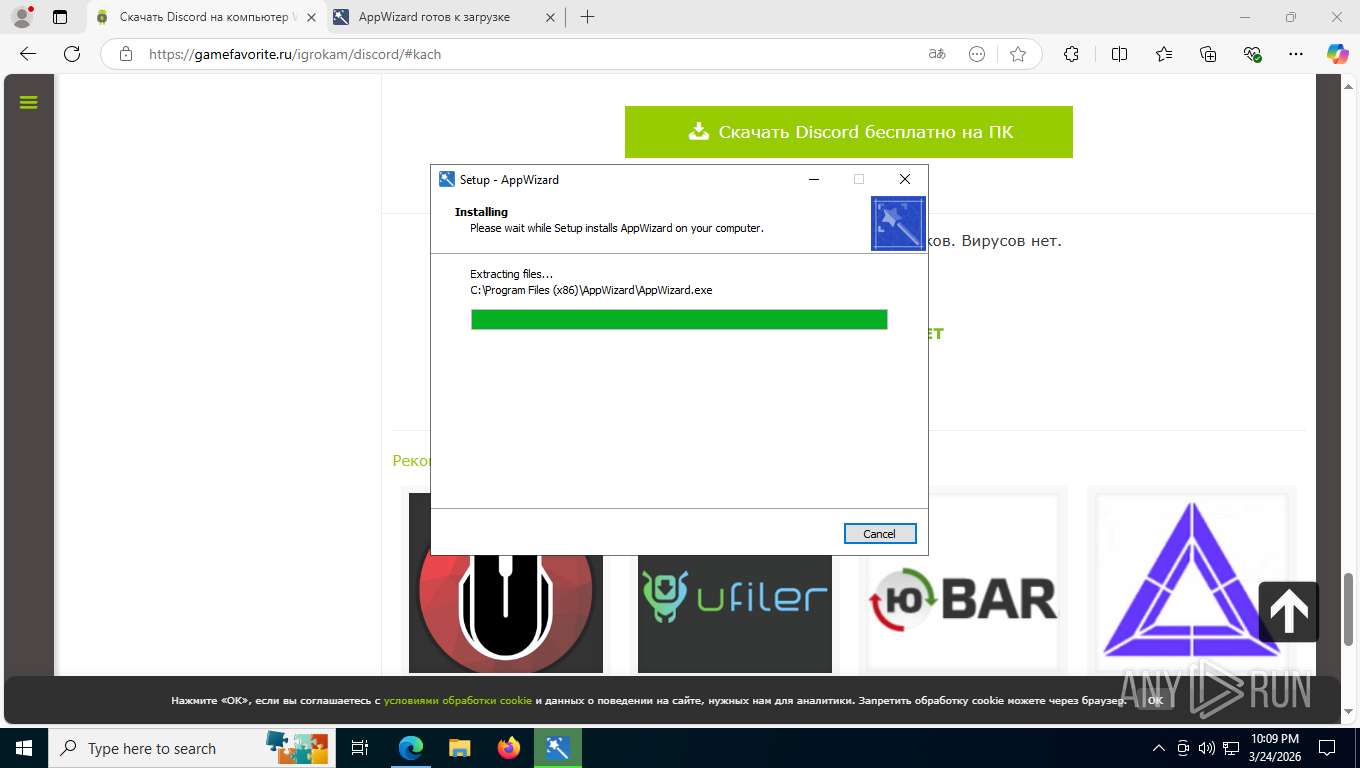Viewport: 1360px width, 768px height.
Task: Open the browser profile avatar
Action: coord(22,17)
